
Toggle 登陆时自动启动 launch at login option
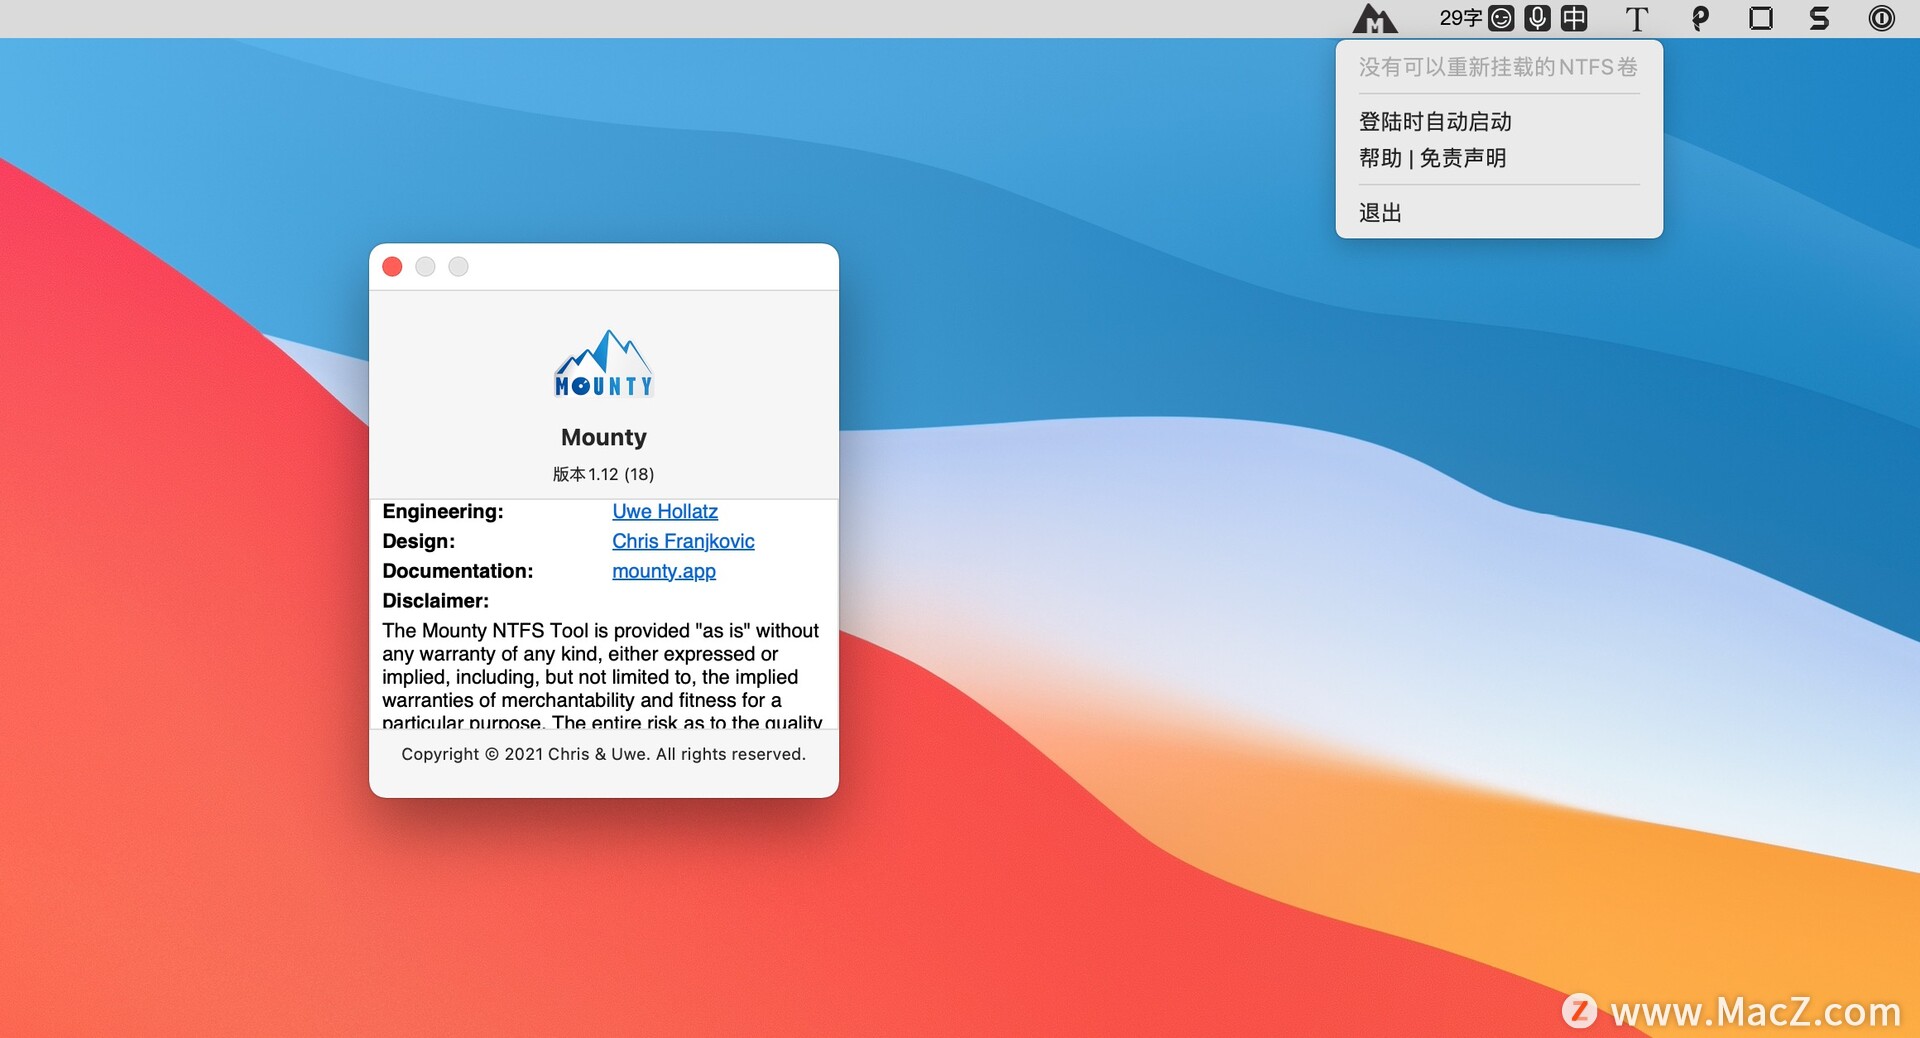tap(1499, 122)
